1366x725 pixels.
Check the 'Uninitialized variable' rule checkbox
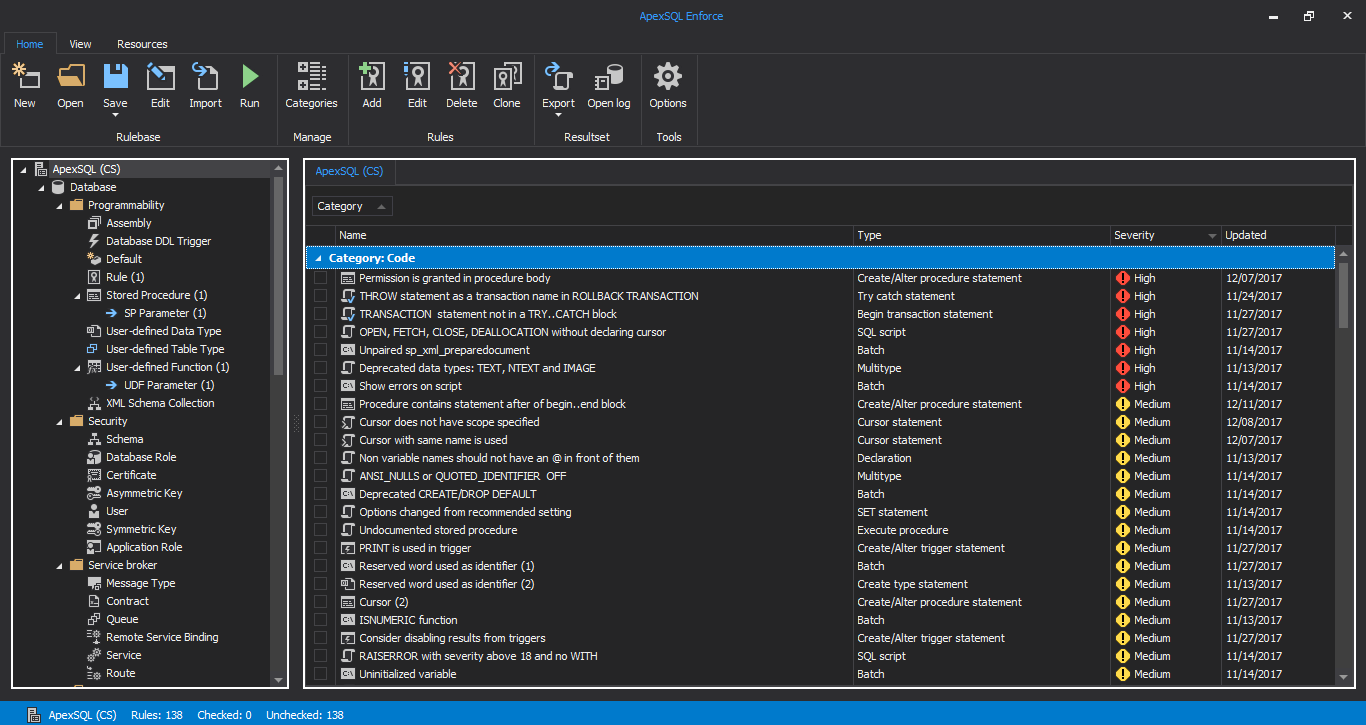click(320, 674)
